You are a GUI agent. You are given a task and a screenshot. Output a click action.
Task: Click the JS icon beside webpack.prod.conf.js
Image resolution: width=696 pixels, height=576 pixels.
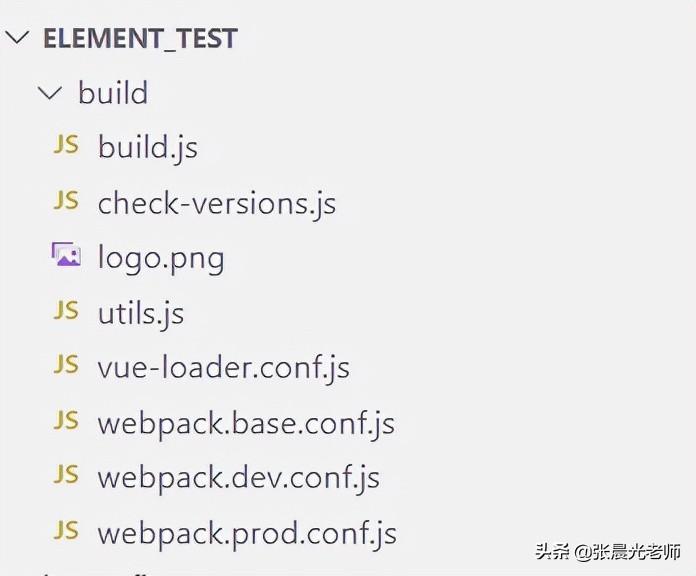click(66, 531)
